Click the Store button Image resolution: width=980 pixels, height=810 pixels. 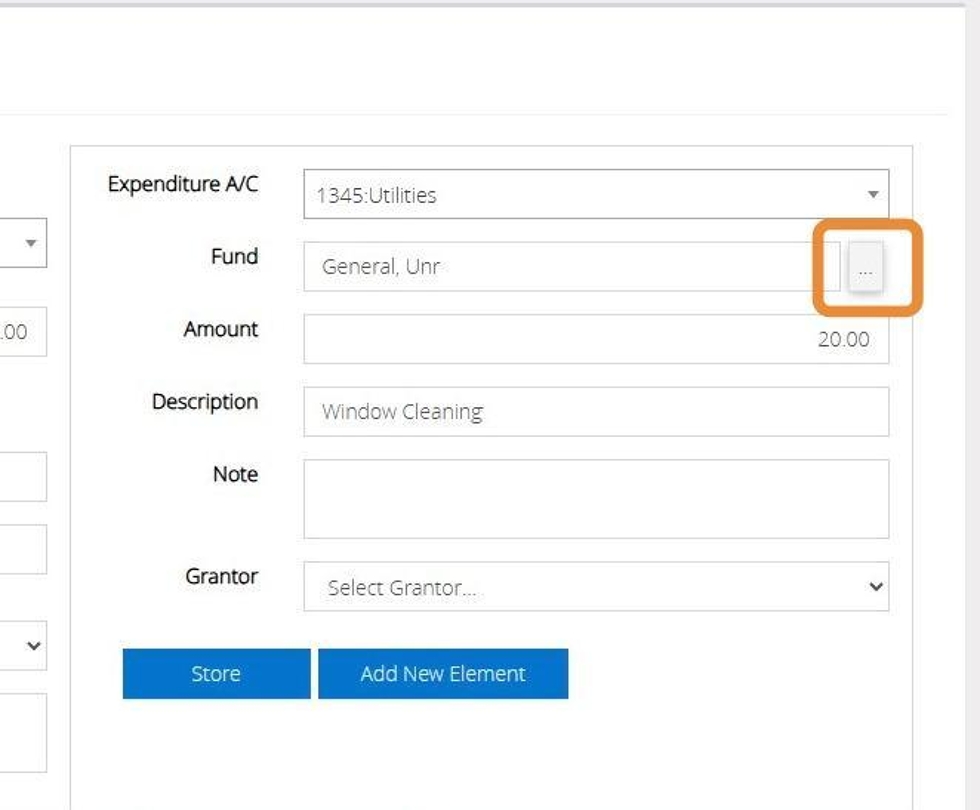[216, 674]
